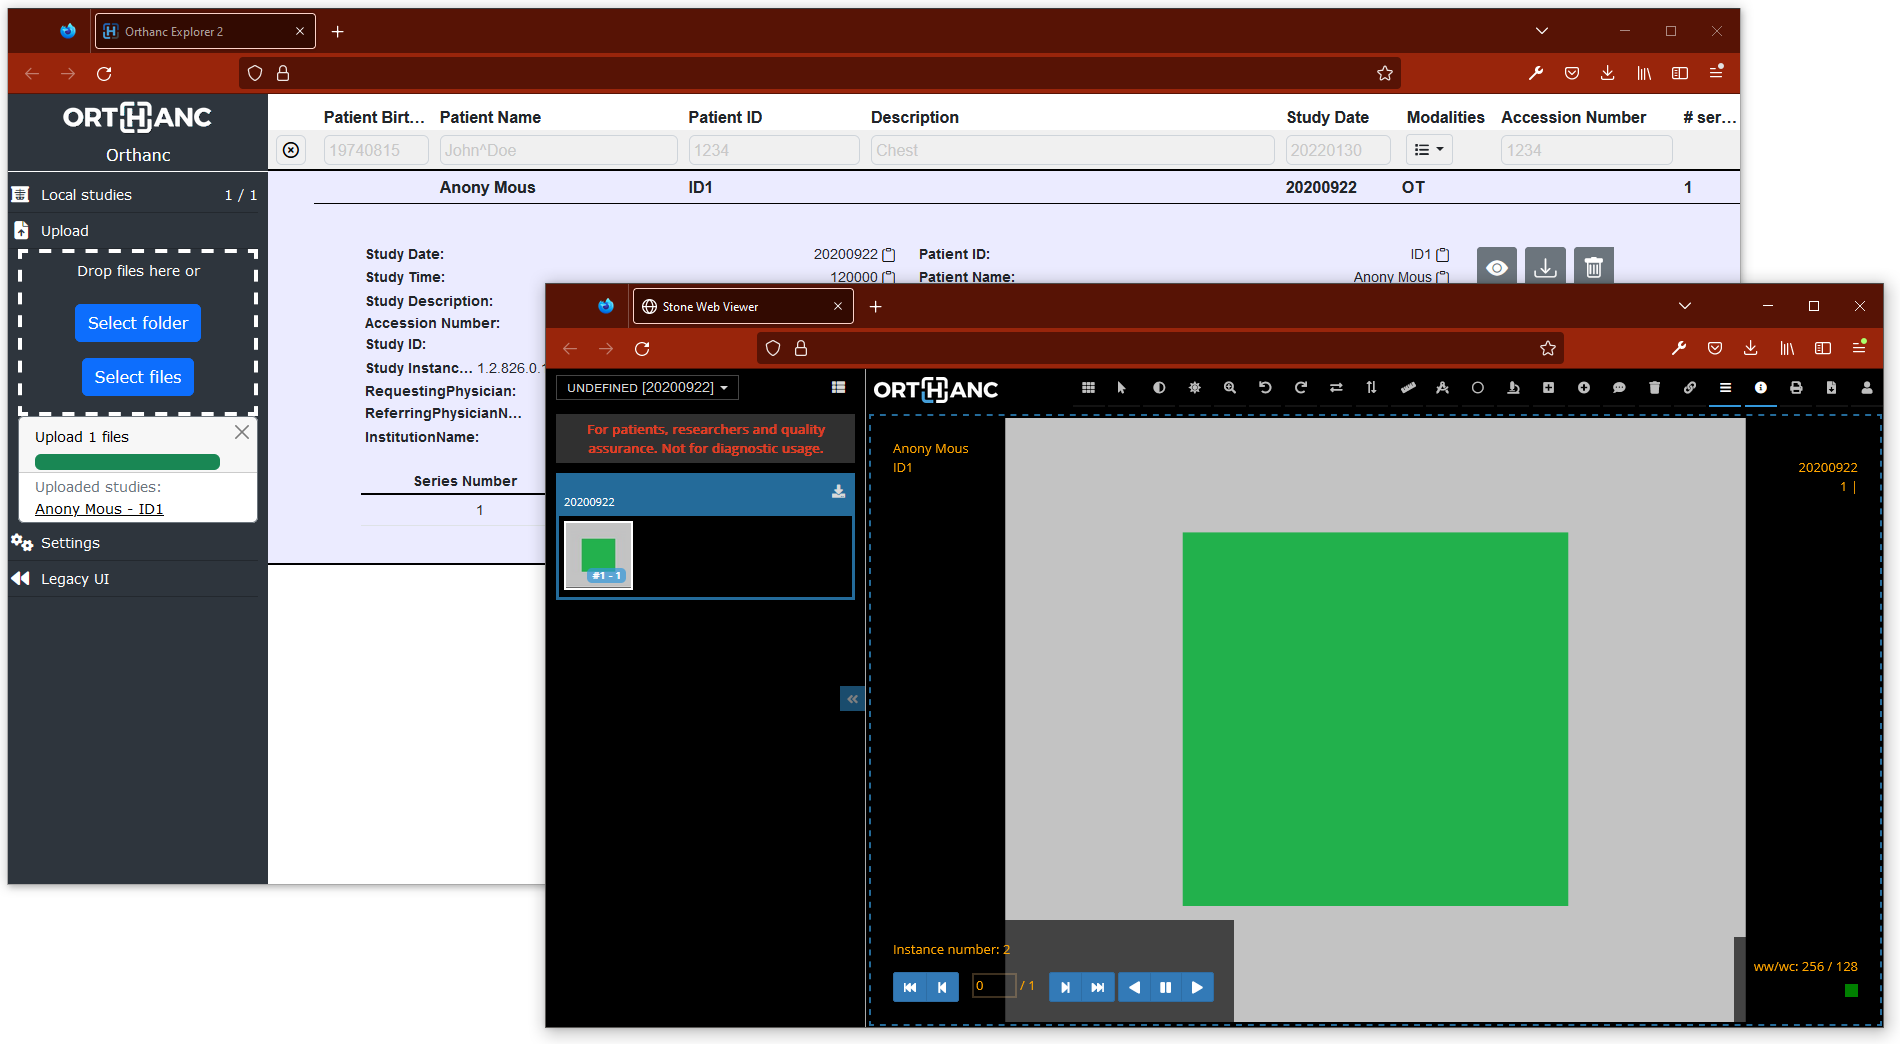Select the zoom magnifier tool
1900x1044 pixels.
tap(1230, 388)
